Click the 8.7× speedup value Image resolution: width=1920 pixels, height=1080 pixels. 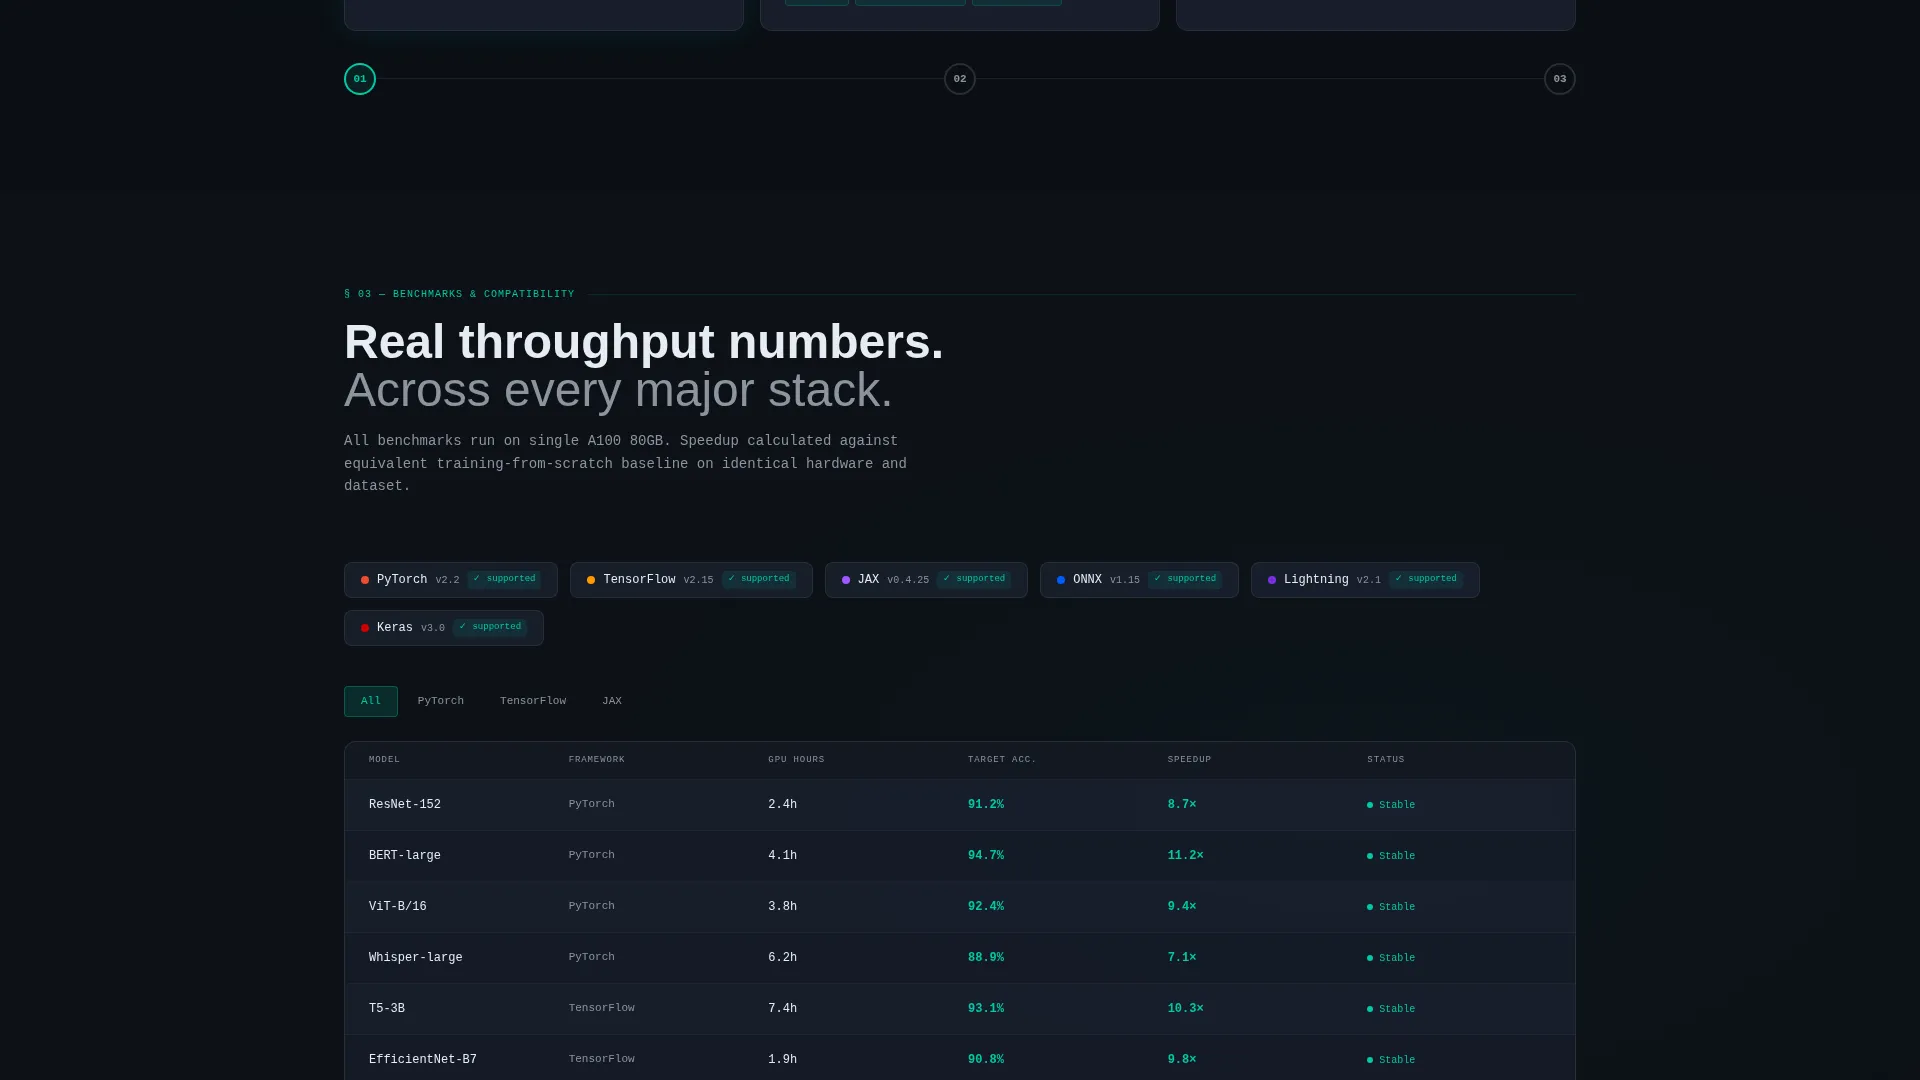pos(1182,805)
